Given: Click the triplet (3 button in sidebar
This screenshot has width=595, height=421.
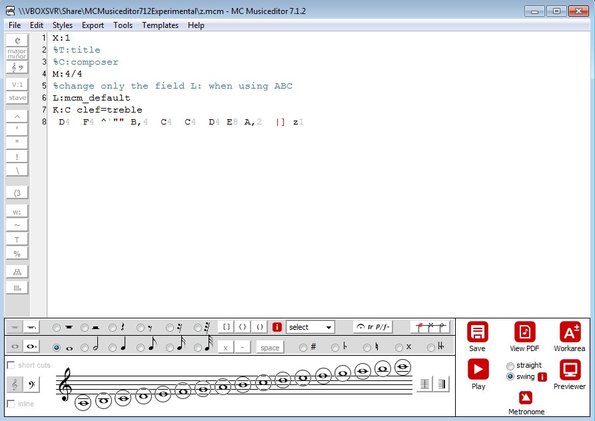Looking at the screenshot, I should [x=17, y=193].
